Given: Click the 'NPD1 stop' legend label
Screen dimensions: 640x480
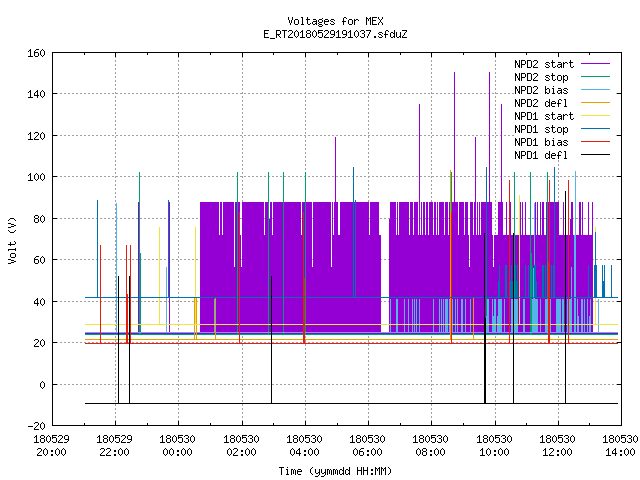Looking at the screenshot, I should (x=541, y=129).
